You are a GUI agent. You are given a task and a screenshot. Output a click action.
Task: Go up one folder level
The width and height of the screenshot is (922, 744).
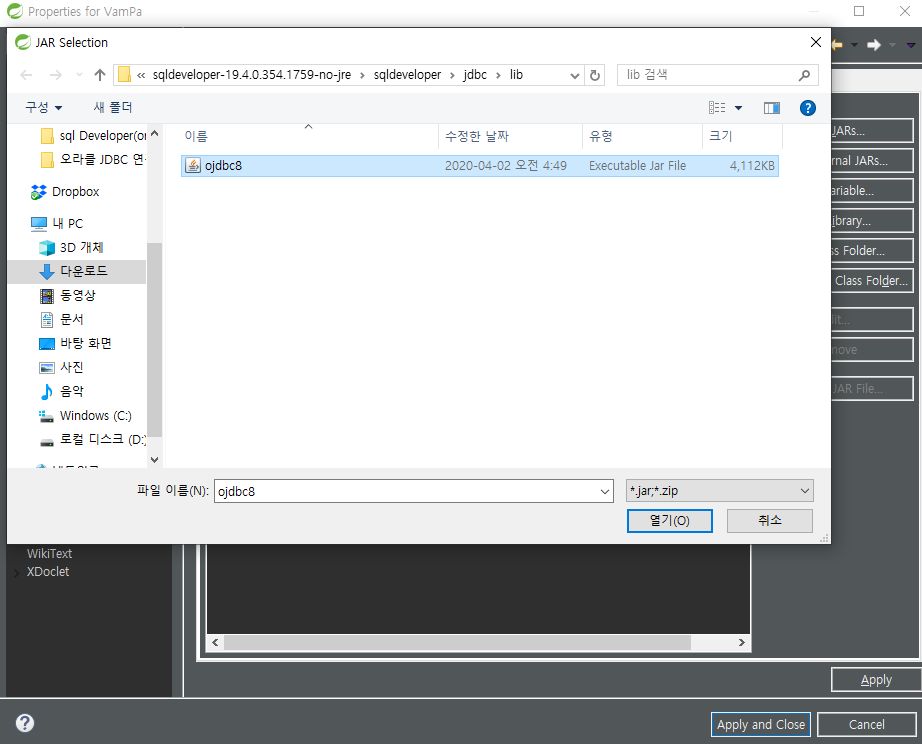(x=99, y=75)
